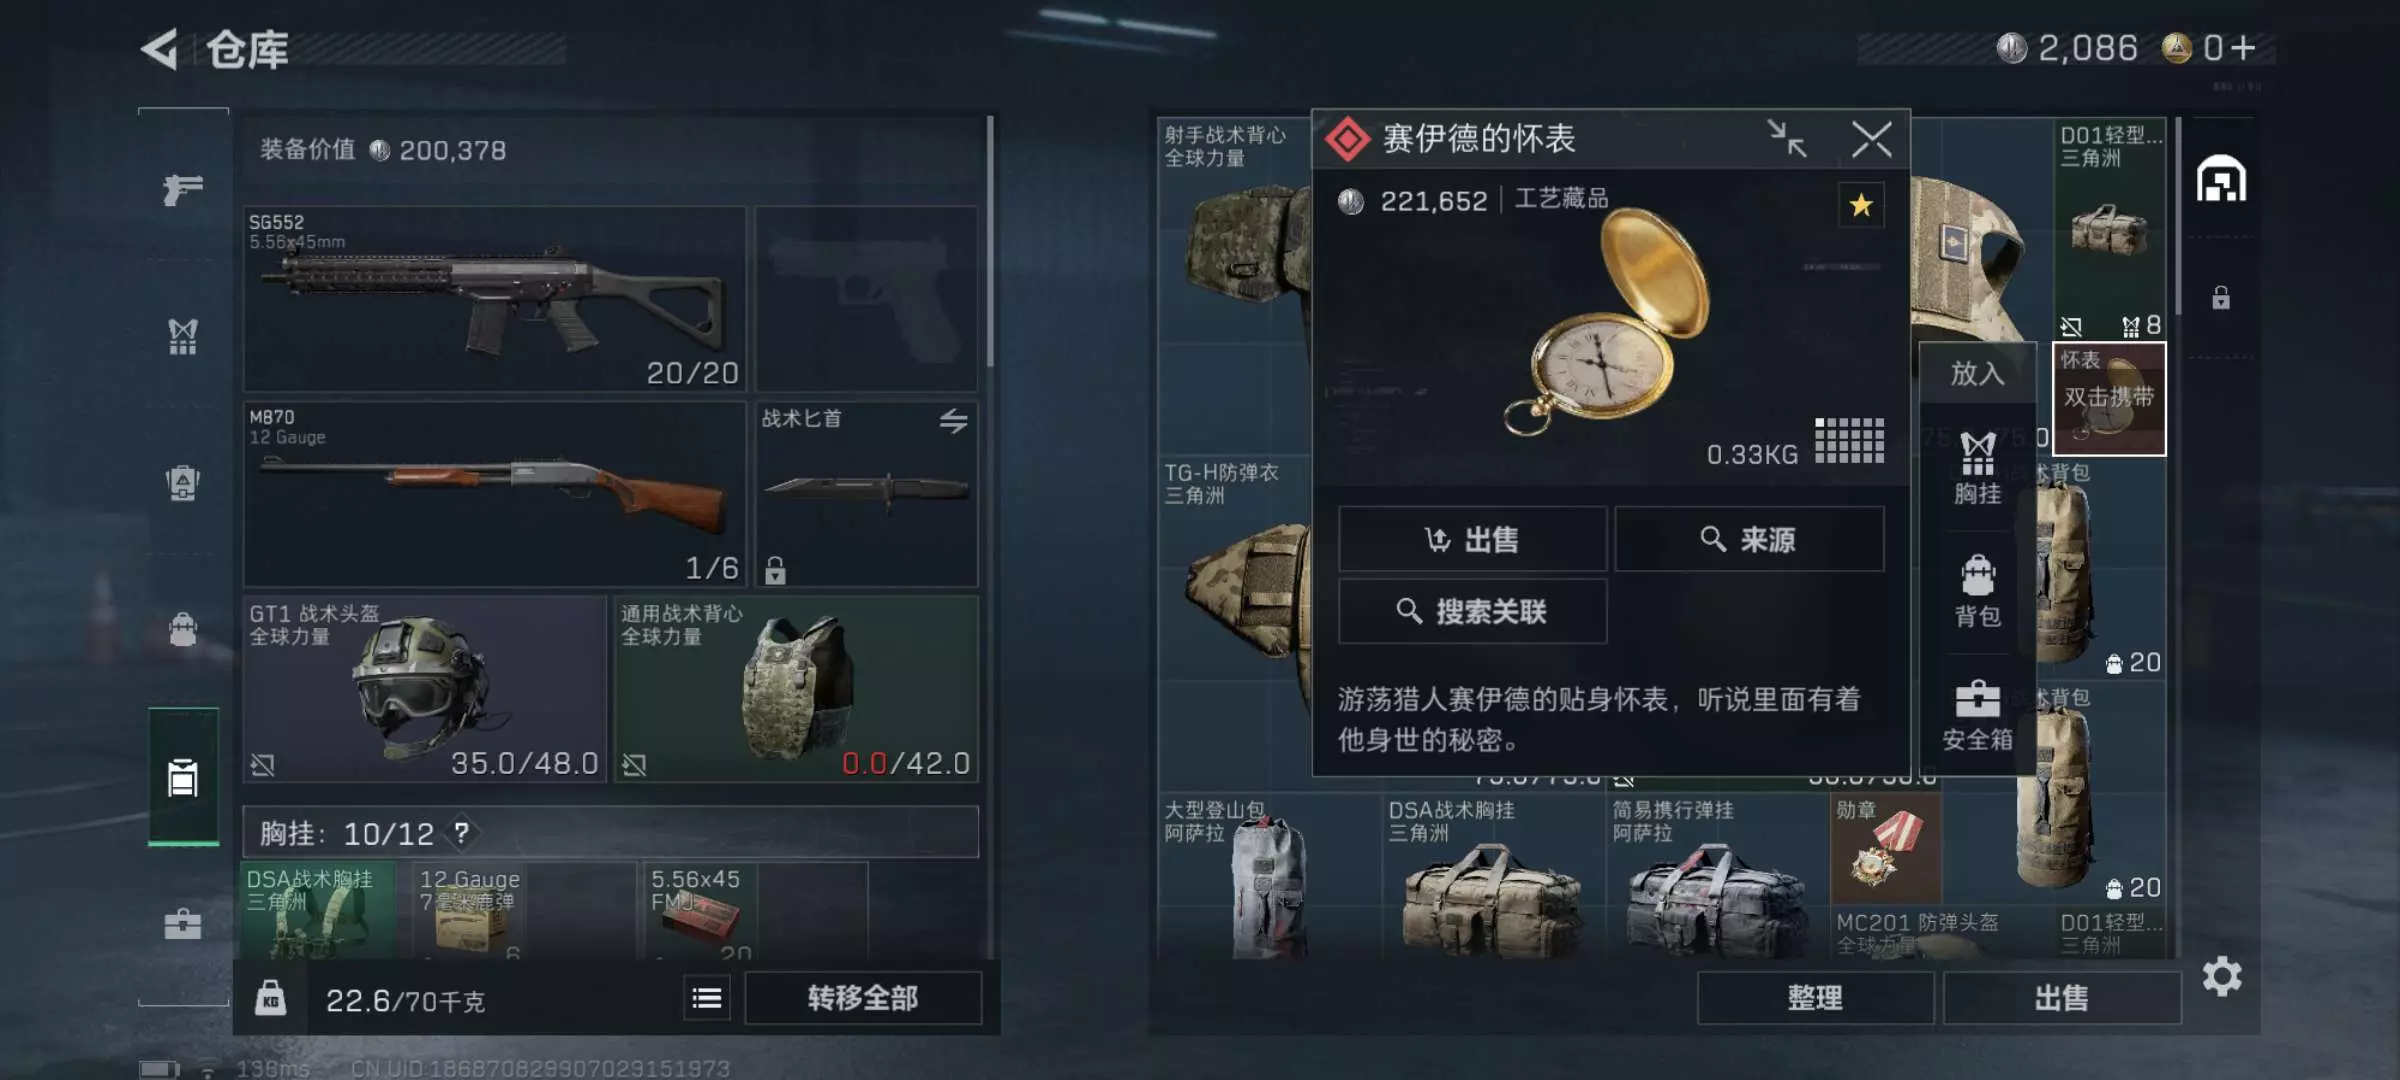The height and width of the screenshot is (1080, 2400).
Task: Select the chest rig sidebar icon
Action: click(x=183, y=337)
